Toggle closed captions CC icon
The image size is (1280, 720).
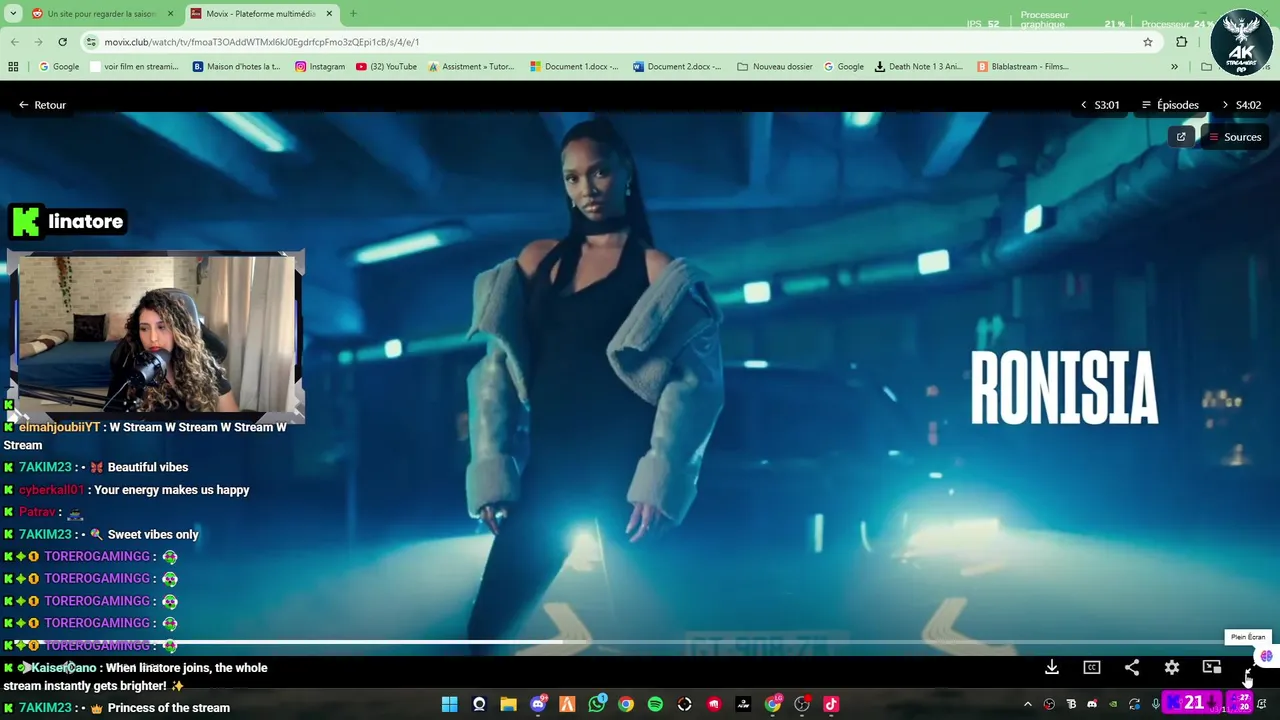1092,667
